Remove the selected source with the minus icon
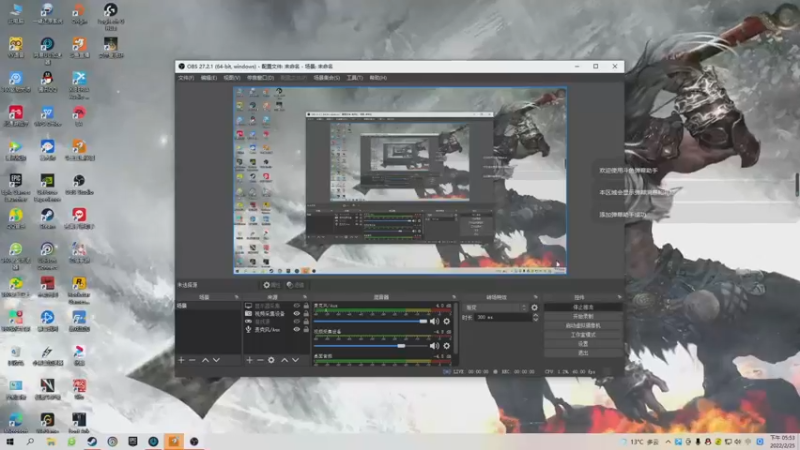 click(260, 360)
